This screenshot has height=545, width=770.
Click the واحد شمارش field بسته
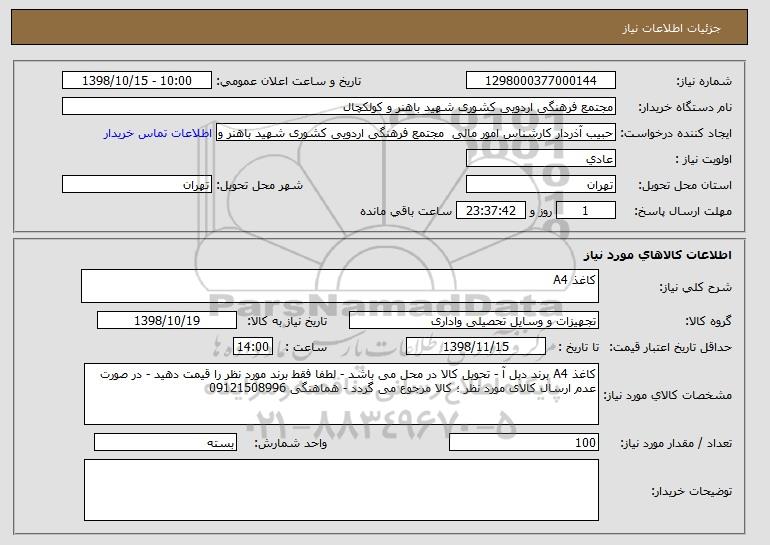tap(165, 442)
